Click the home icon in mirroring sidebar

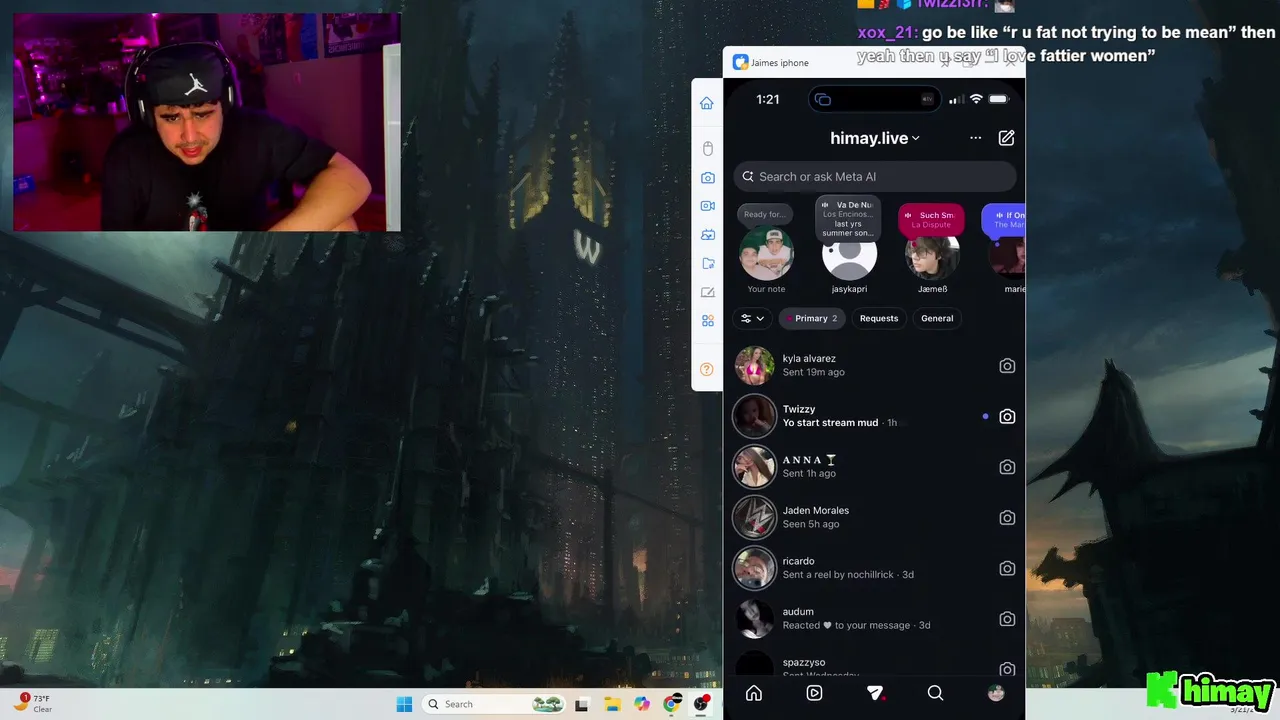click(x=707, y=103)
